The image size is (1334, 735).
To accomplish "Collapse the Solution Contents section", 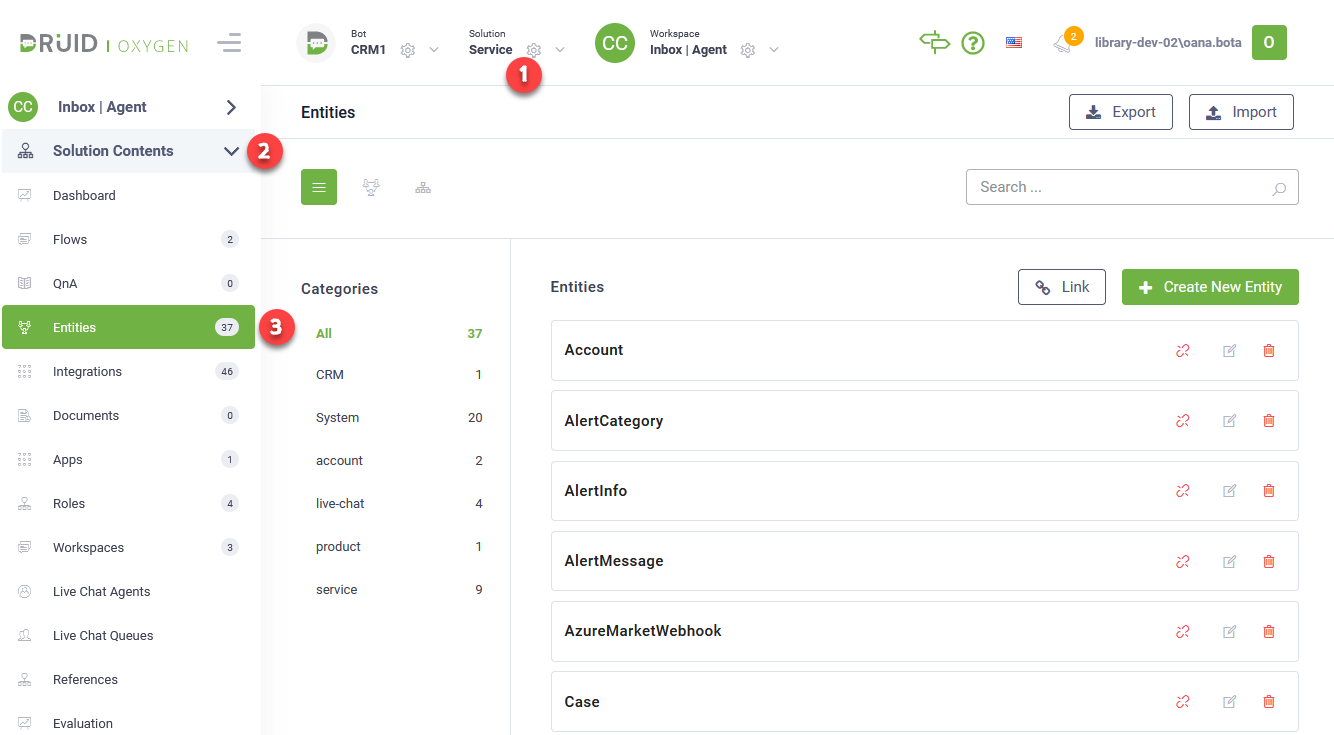I will [231, 151].
